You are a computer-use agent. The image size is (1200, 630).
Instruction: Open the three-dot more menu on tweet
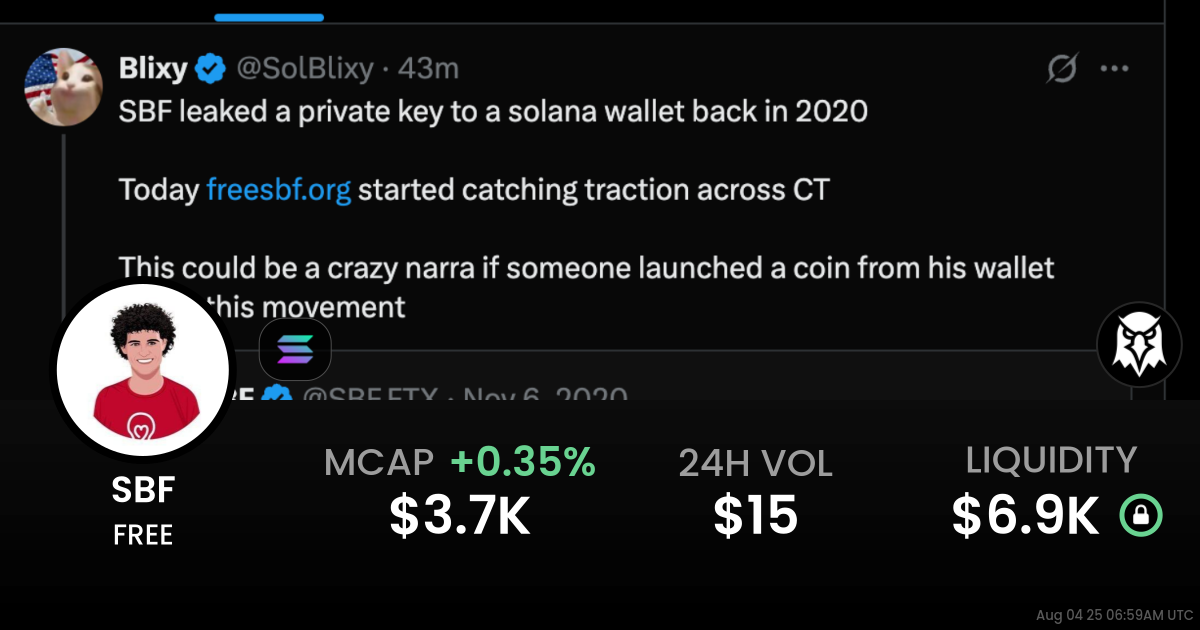pos(1114,69)
